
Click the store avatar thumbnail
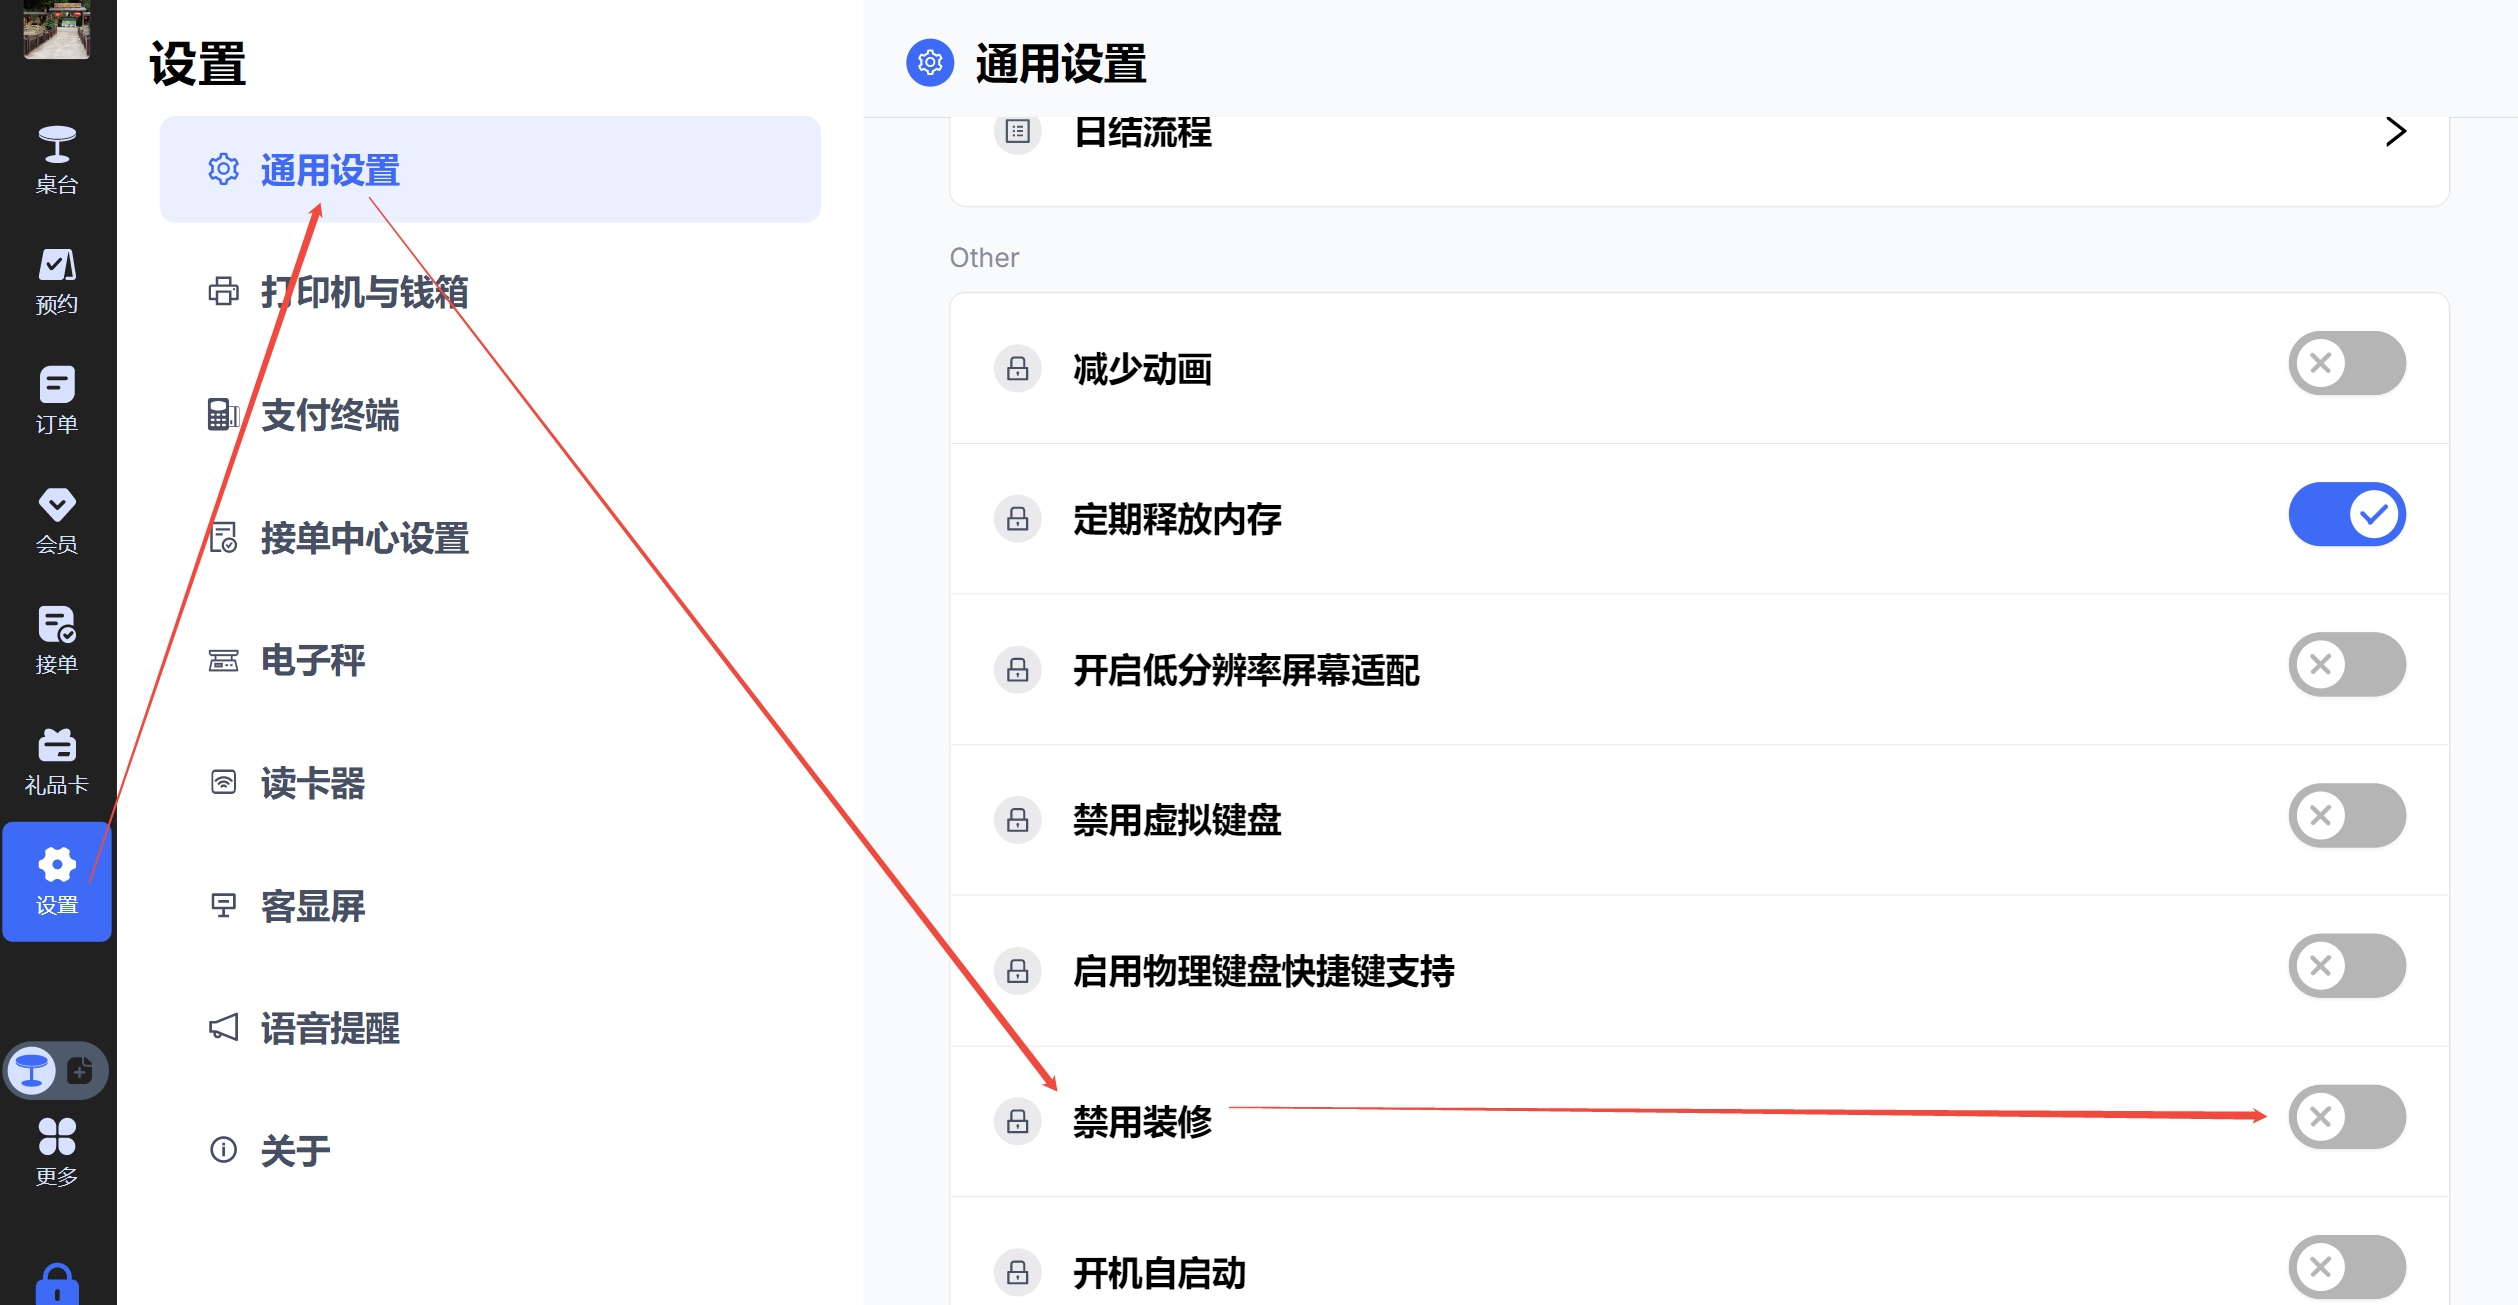57,28
